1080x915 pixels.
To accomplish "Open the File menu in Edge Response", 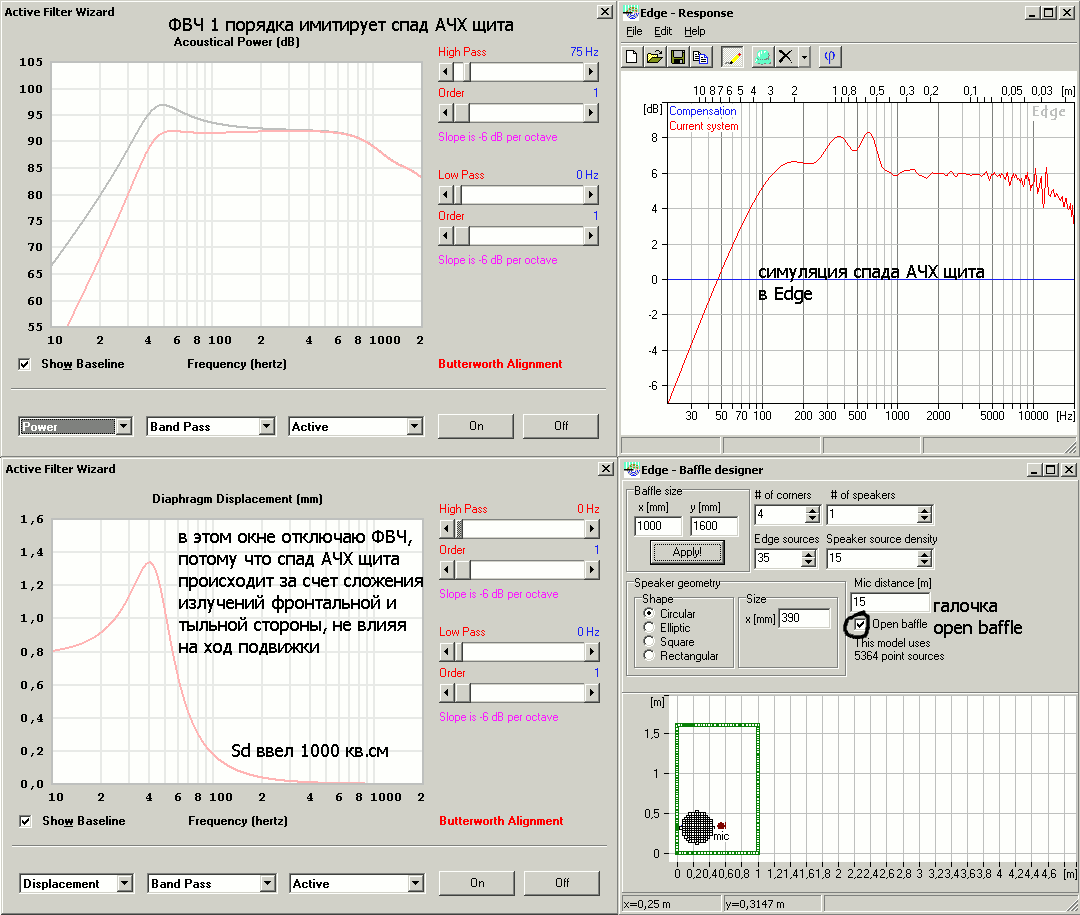I will point(634,31).
